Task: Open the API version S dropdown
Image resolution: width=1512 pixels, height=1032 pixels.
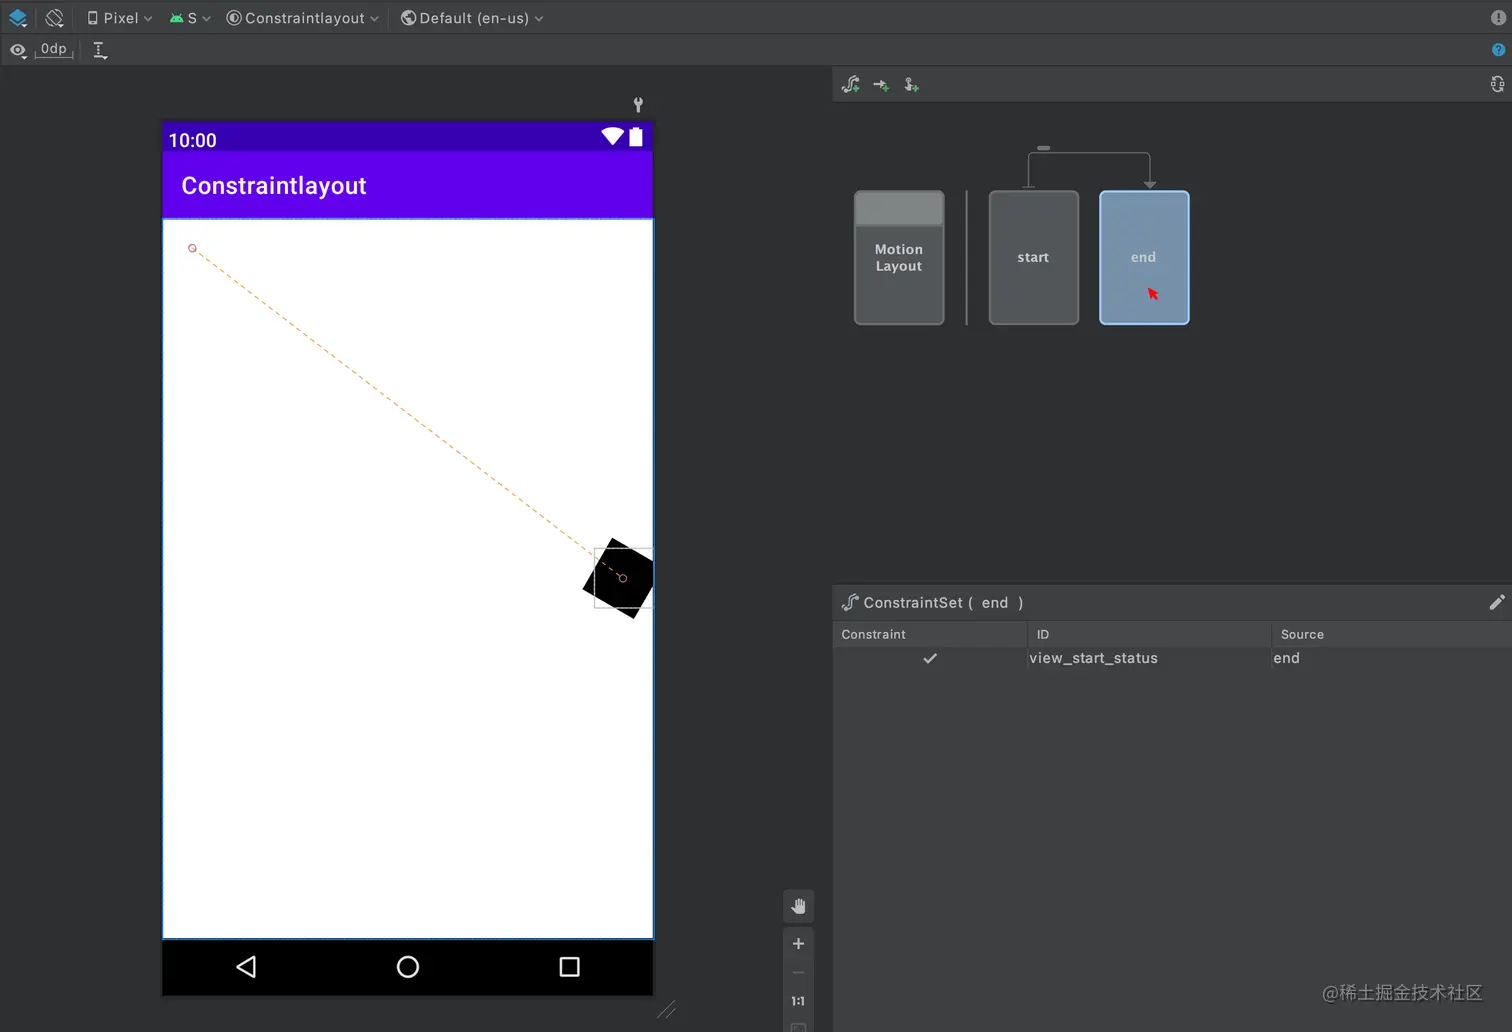Action: (x=190, y=18)
